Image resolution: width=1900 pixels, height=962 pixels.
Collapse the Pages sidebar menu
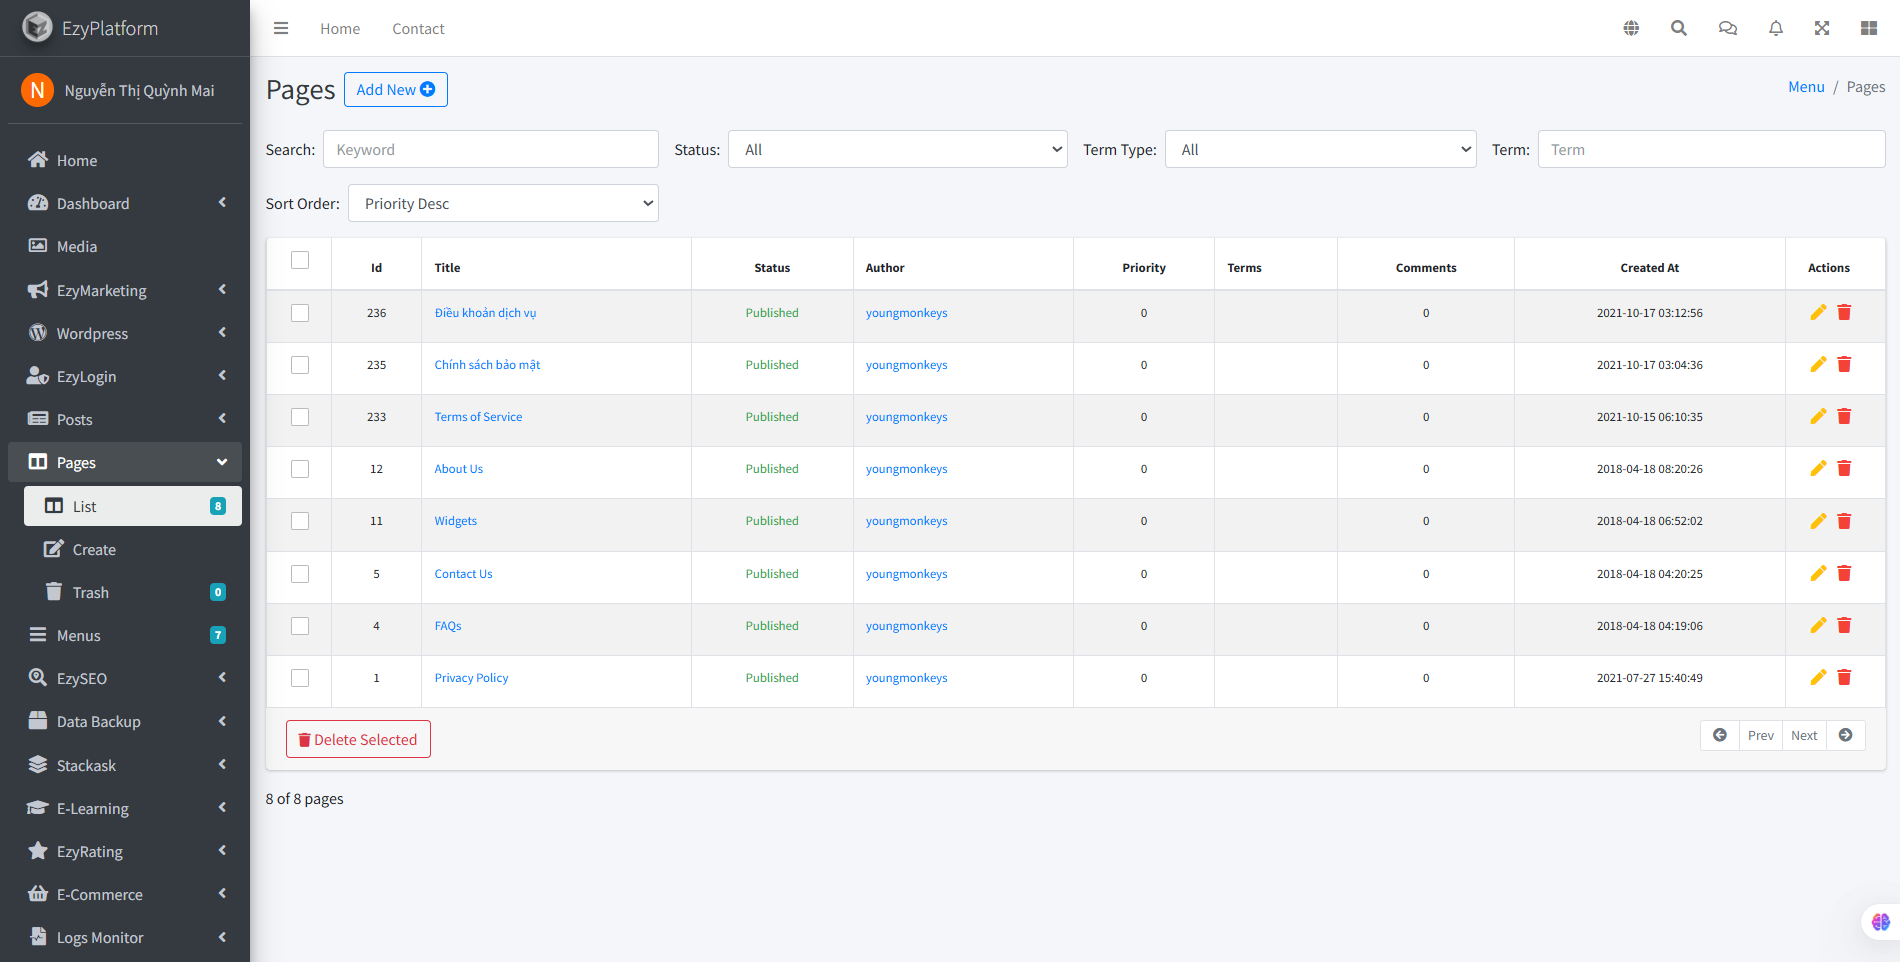pyautogui.click(x=125, y=462)
